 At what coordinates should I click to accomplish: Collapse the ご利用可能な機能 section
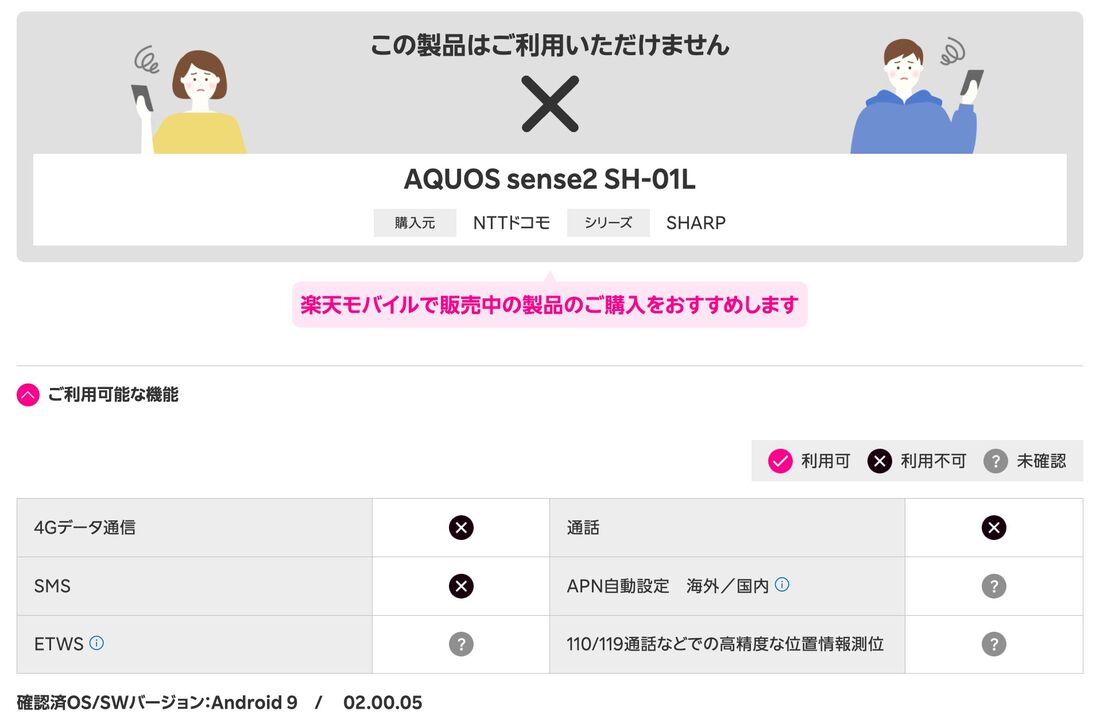pyautogui.click(x=26, y=394)
